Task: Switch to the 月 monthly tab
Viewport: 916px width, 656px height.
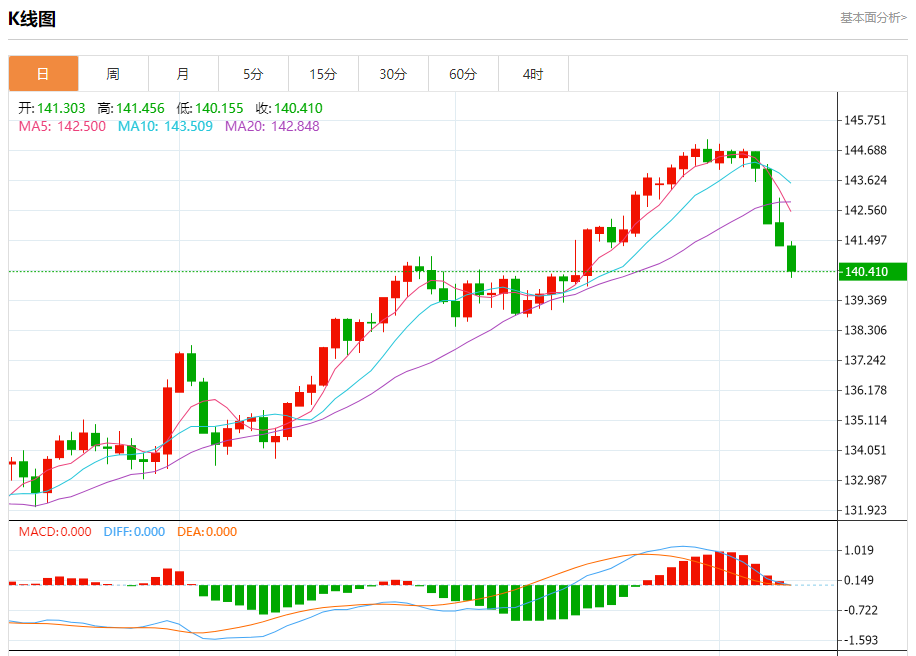Action: (x=183, y=74)
